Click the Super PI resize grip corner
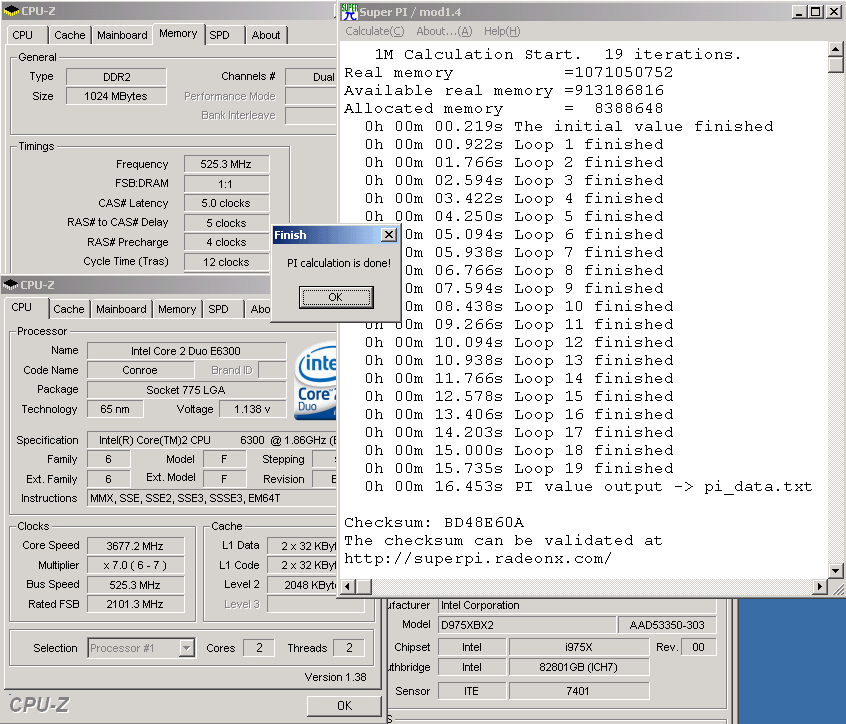 [837, 589]
